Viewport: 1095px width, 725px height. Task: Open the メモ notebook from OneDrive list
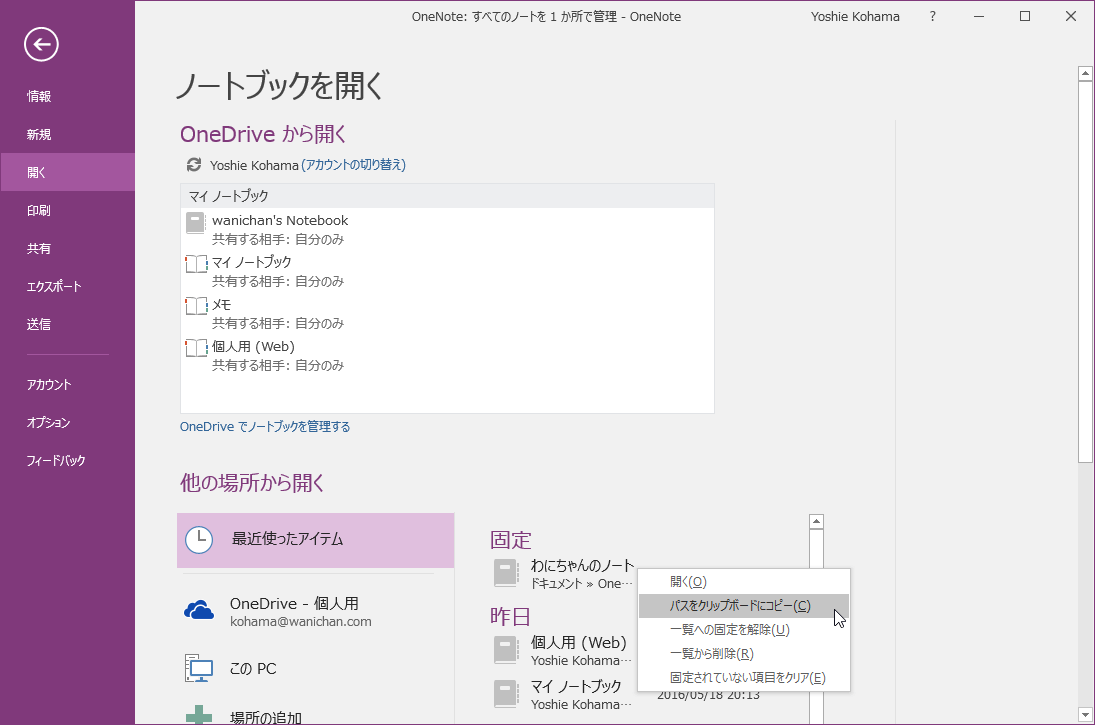tap(447, 313)
